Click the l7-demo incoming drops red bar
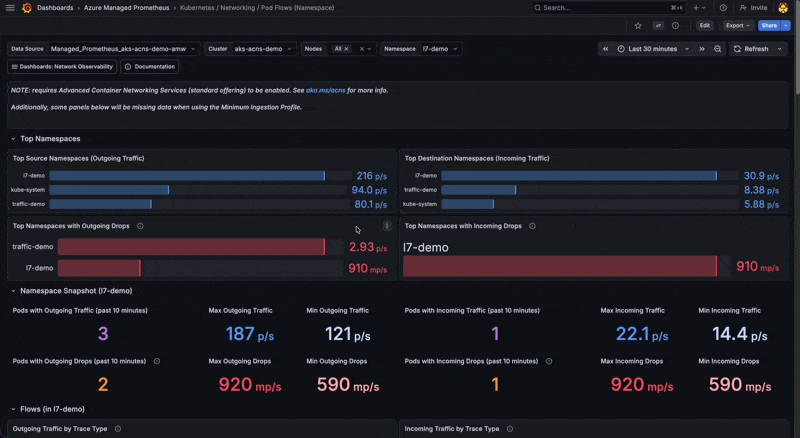 point(560,266)
